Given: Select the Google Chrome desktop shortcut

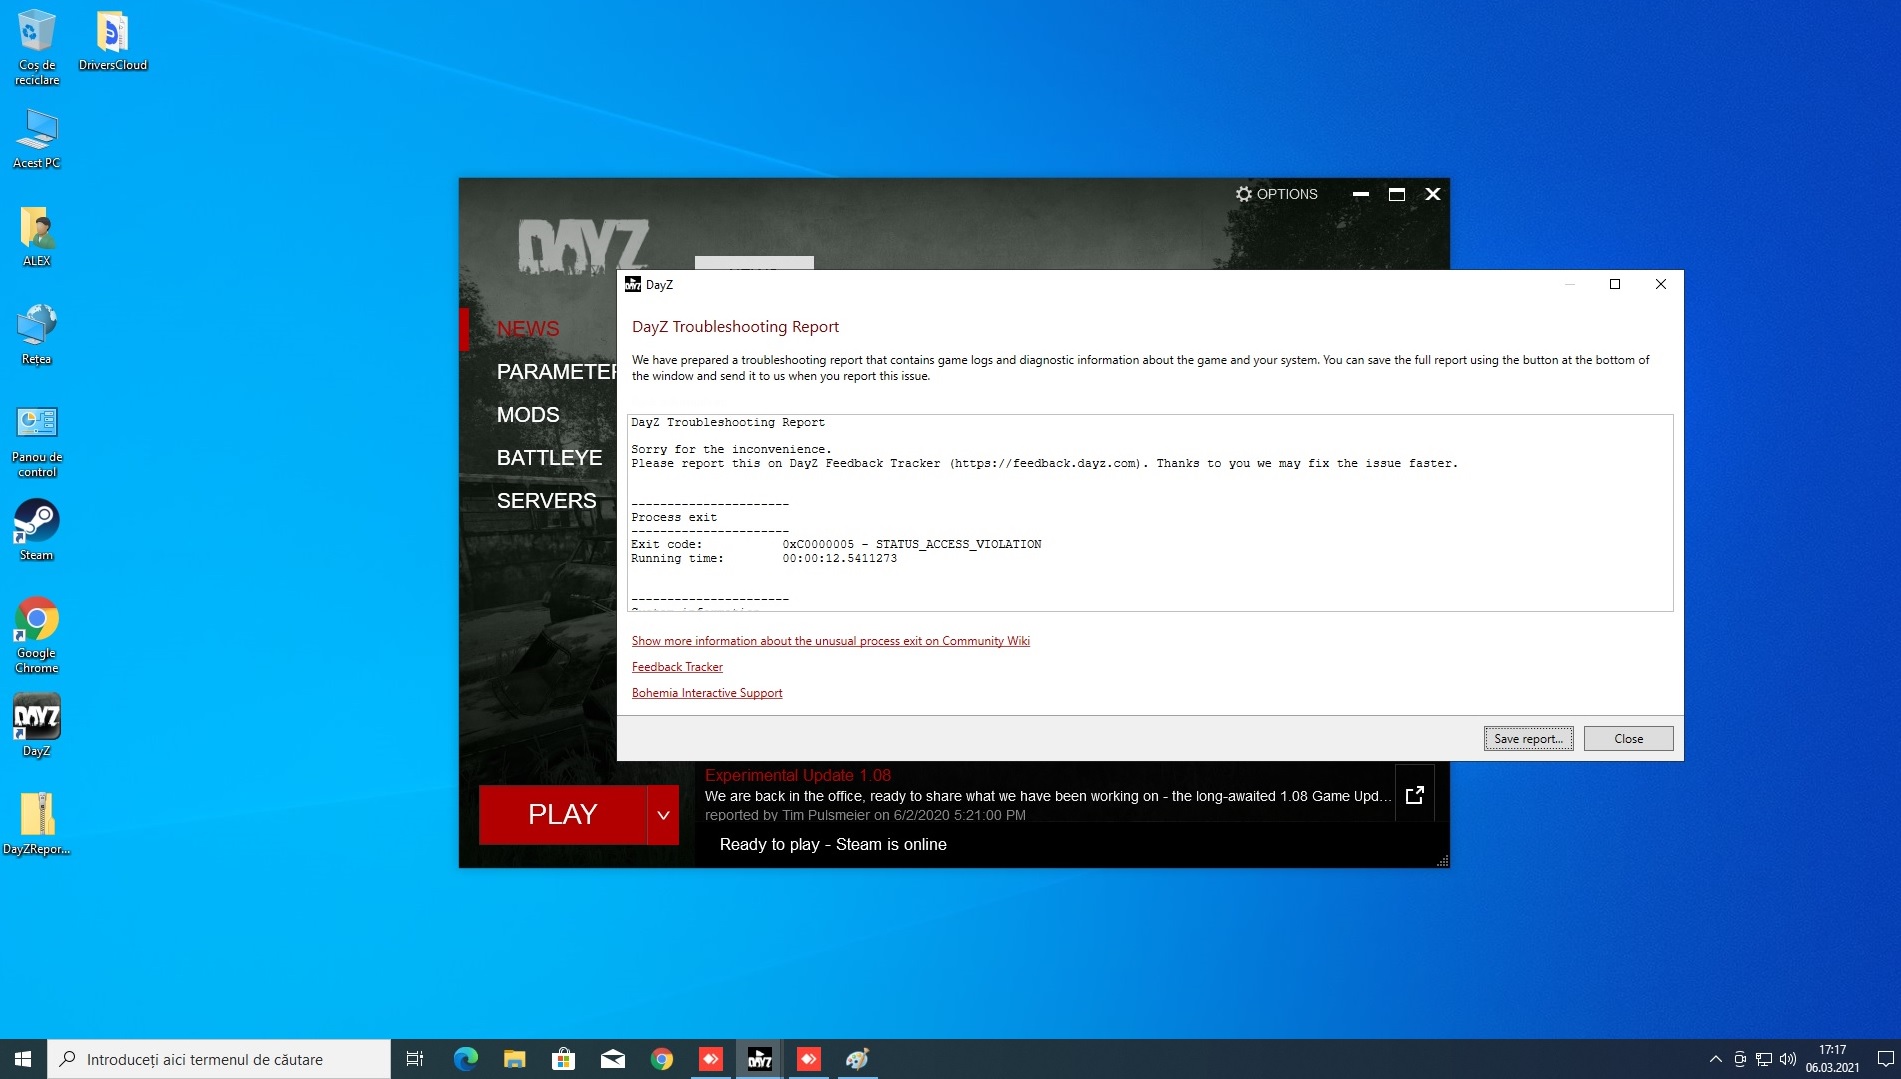Looking at the screenshot, I should (37, 635).
